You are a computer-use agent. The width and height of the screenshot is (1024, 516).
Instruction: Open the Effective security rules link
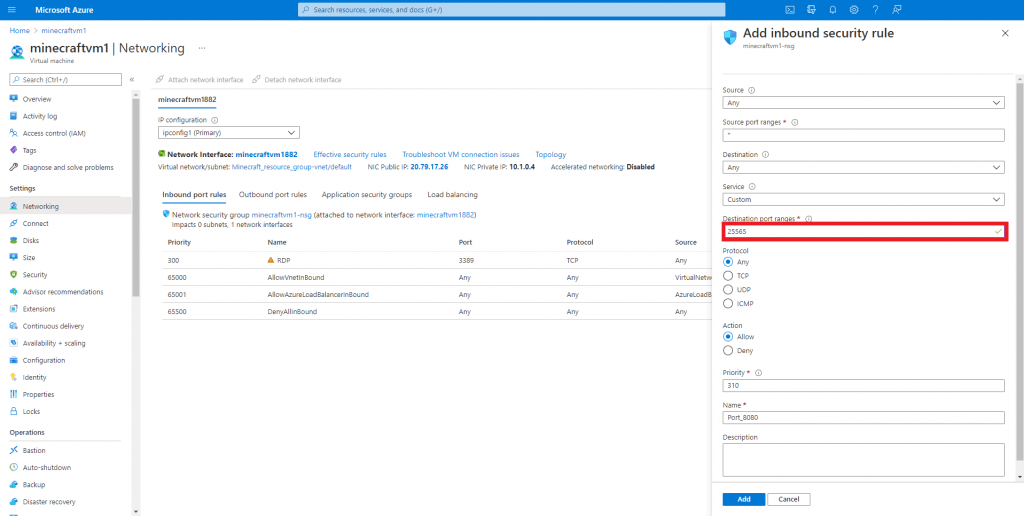pos(350,155)
